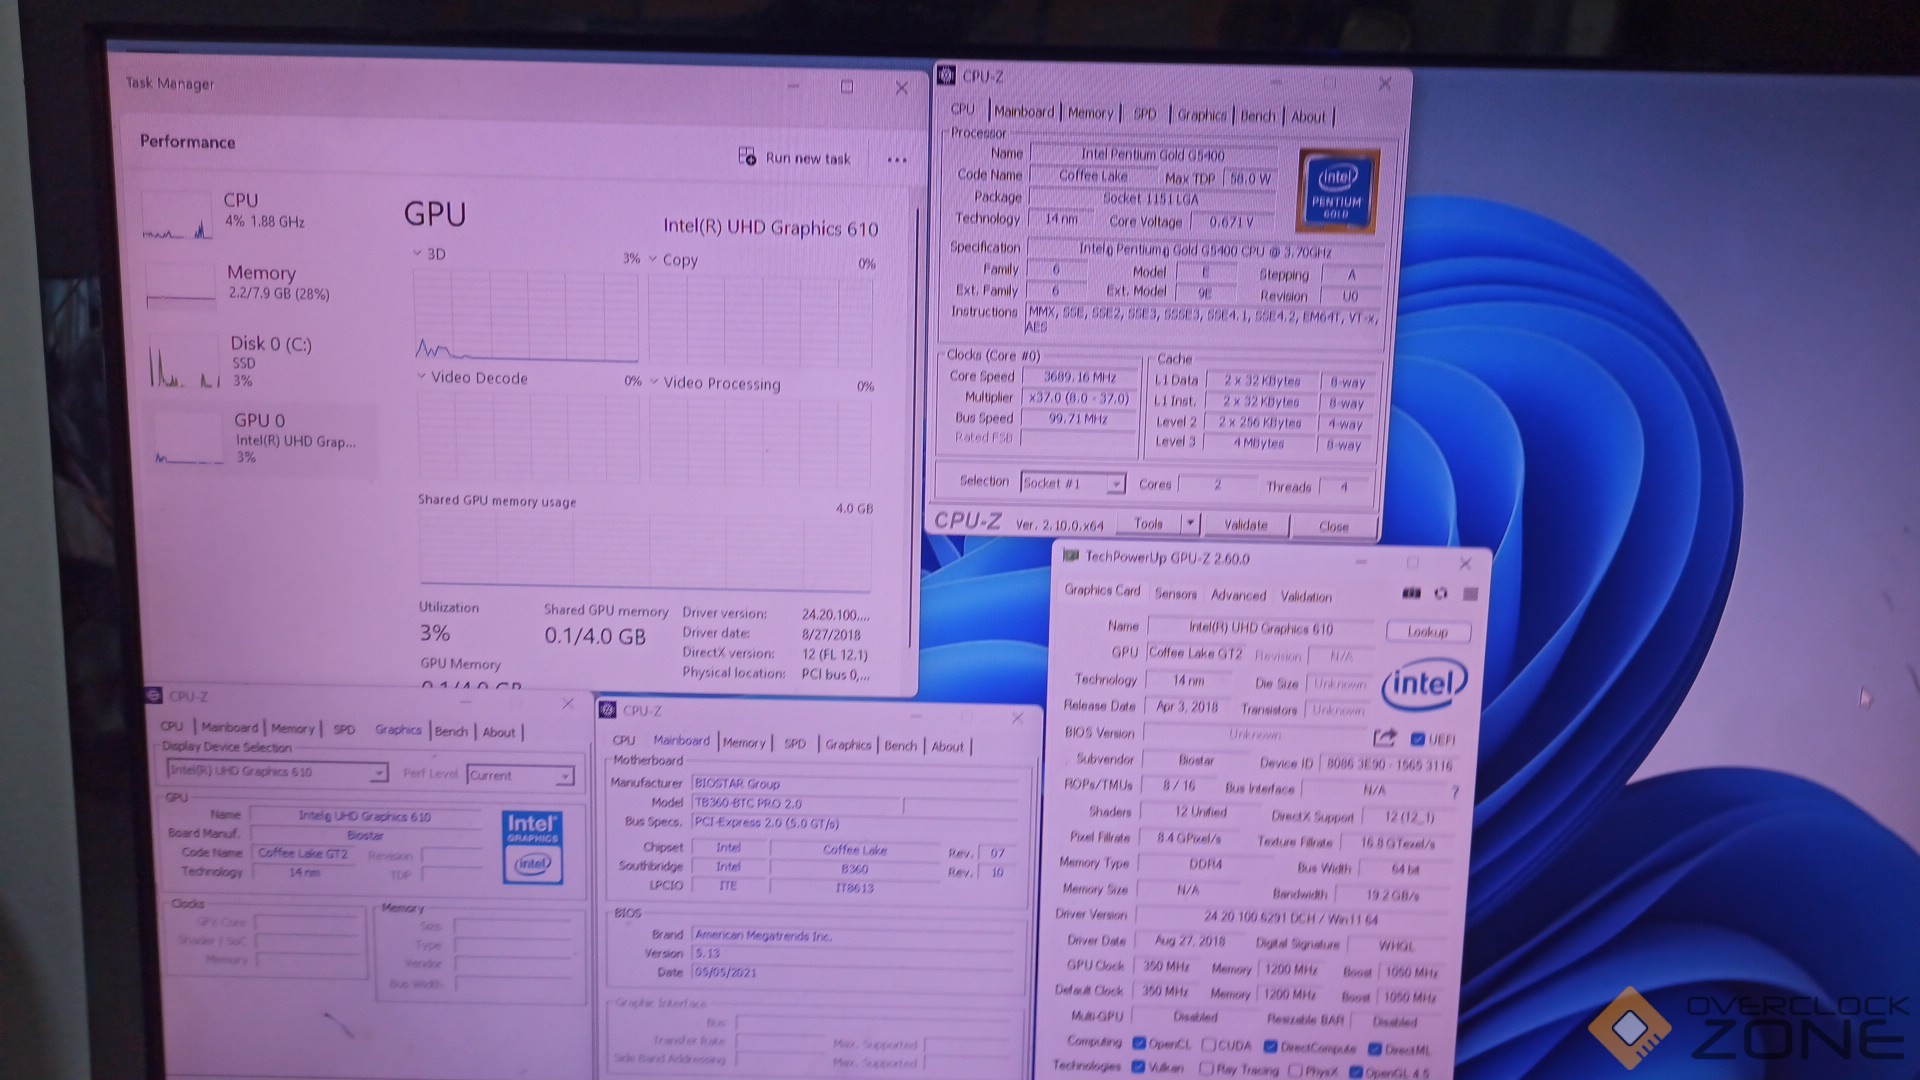Click GPU-Z refresh icon

pyautogui.click(x=1441, y=594)
